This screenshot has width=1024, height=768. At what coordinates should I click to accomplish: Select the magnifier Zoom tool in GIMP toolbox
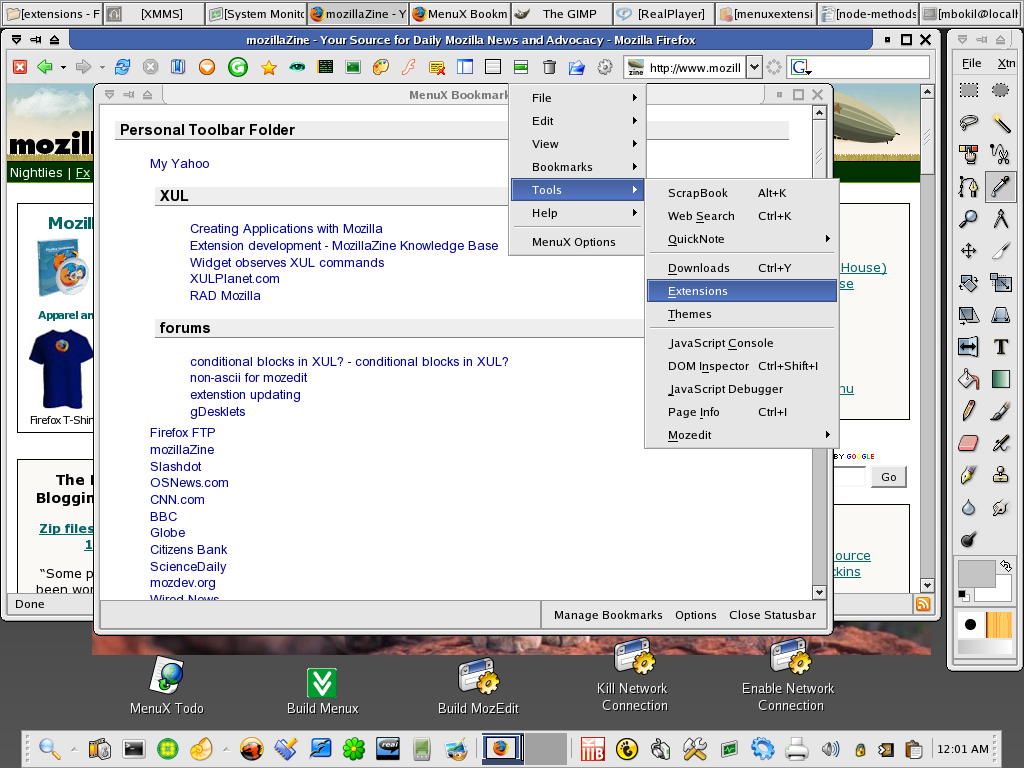pos(968,218)
